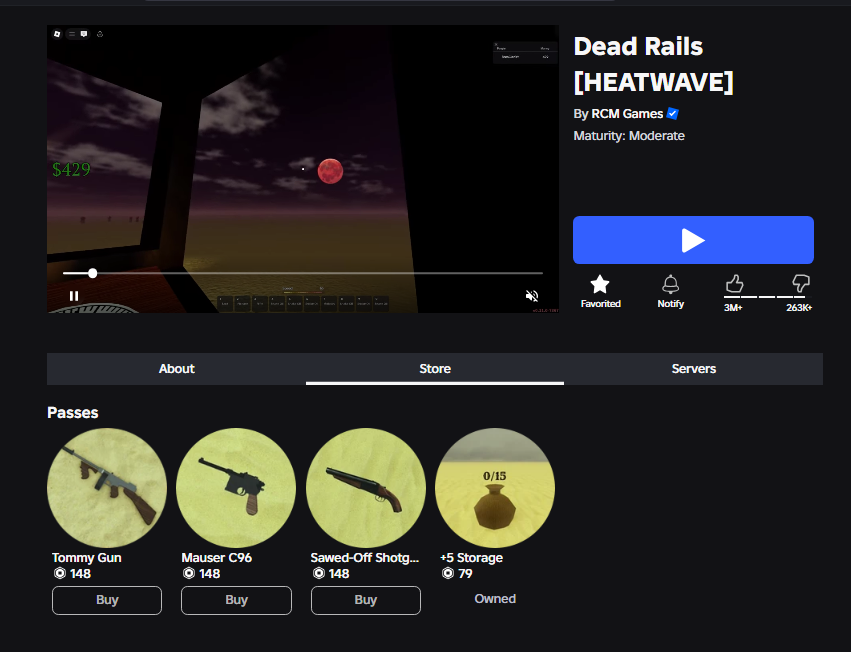Click the Roblox logo icon in the video
Image resolution: width=851 pixels, height=652 pixels.
pyautogui.click(x=57, y=34)
